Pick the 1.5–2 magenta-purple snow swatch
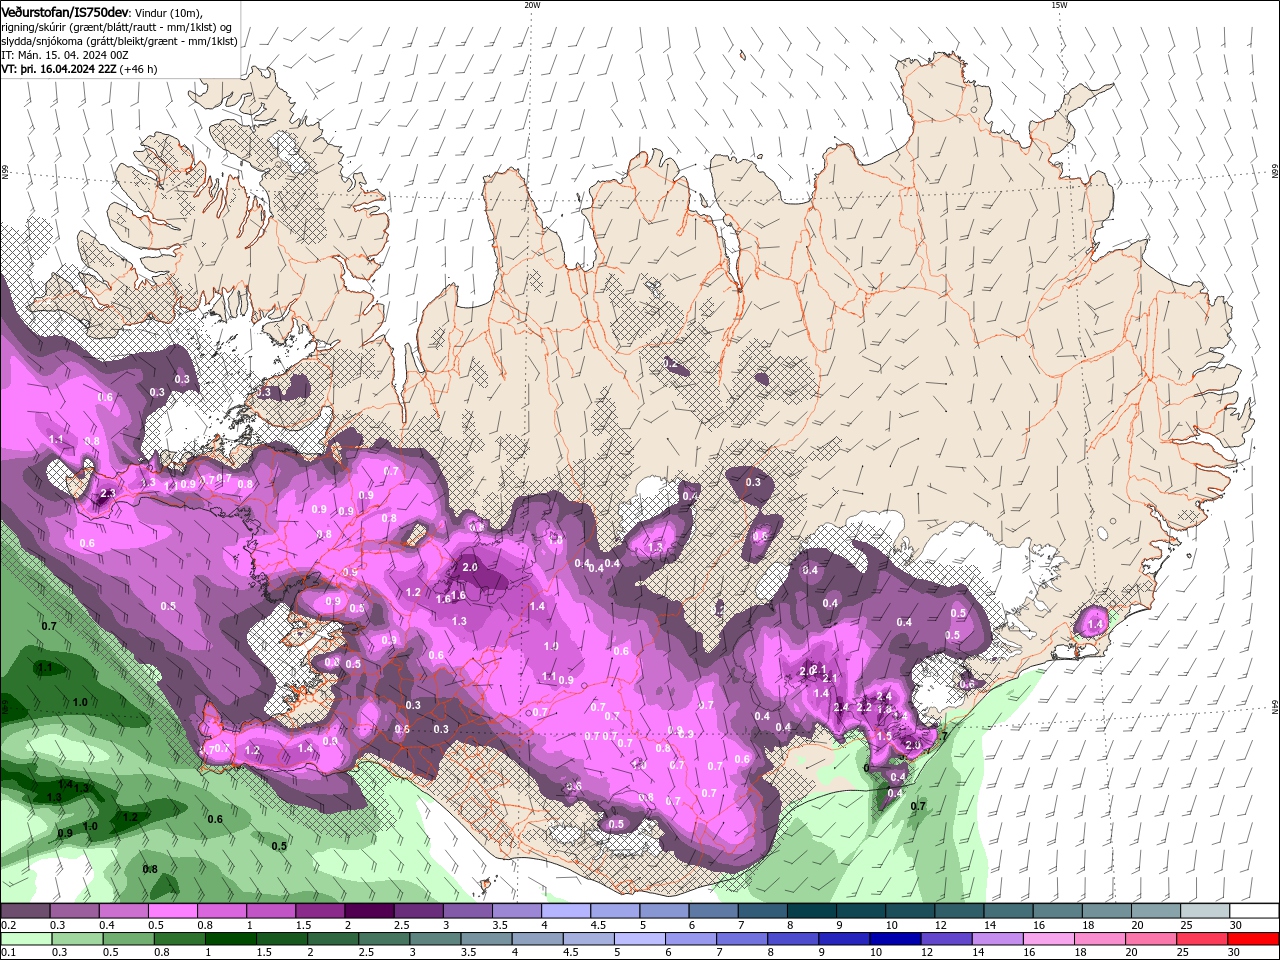Screen dimensions: 1280x960 pos(321,911)
